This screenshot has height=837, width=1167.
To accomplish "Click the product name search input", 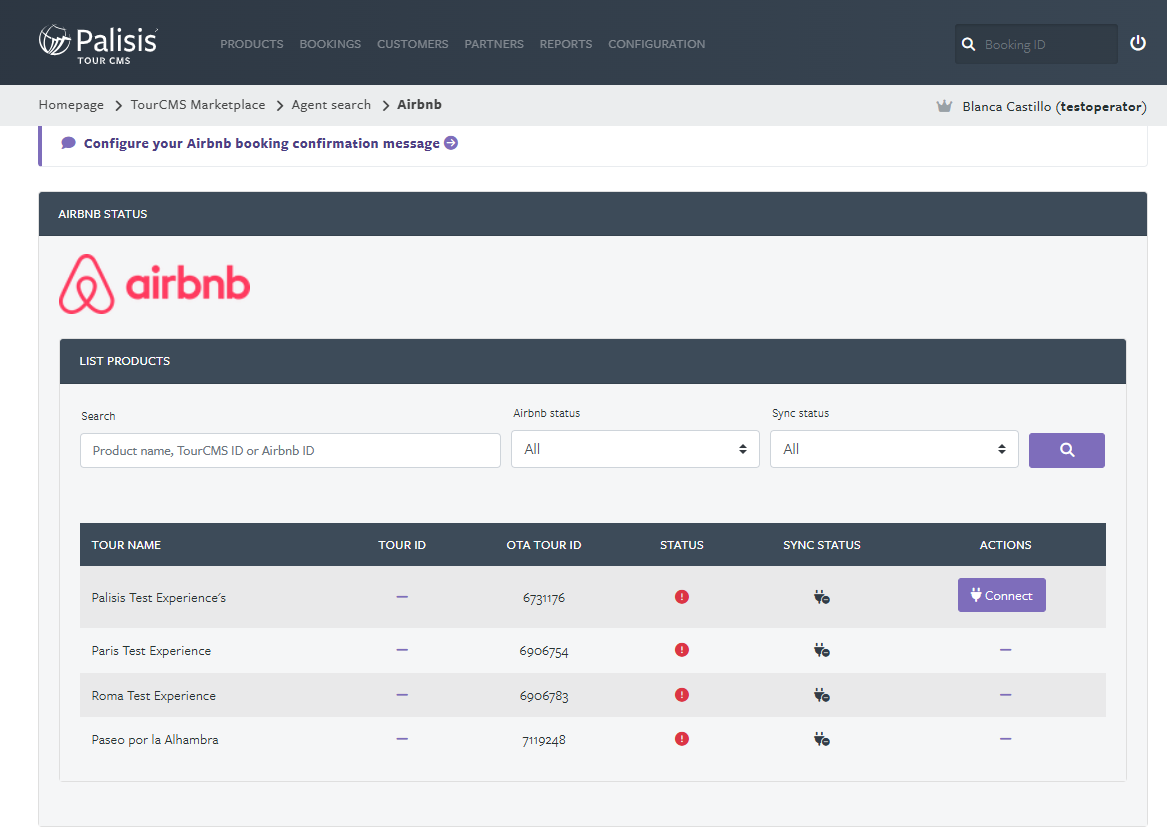I will pos(290,450).
